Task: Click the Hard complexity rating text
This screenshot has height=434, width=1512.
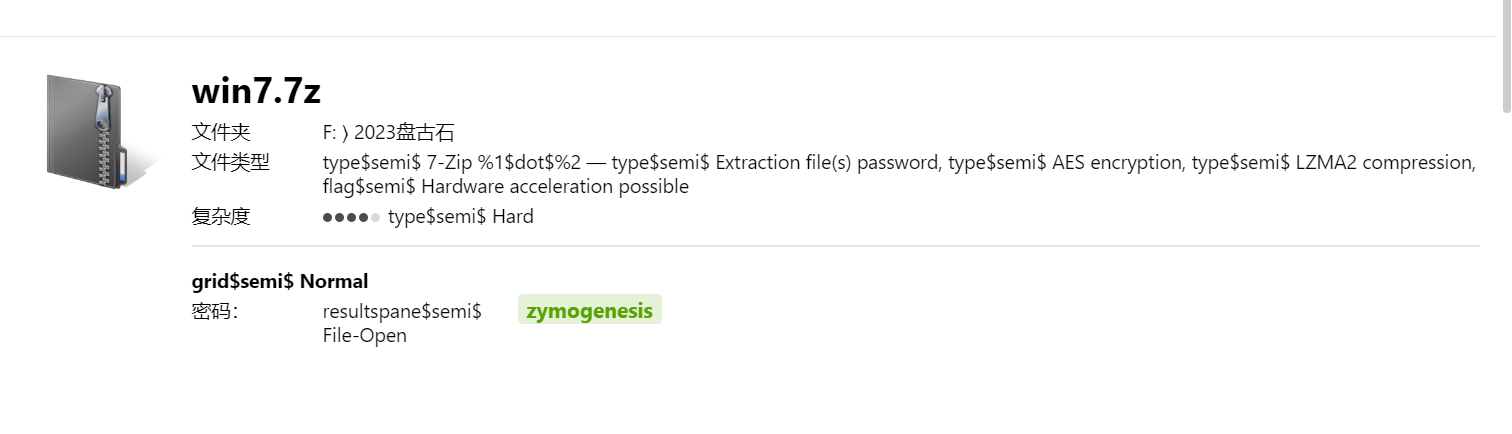Action: click(461, 217)
